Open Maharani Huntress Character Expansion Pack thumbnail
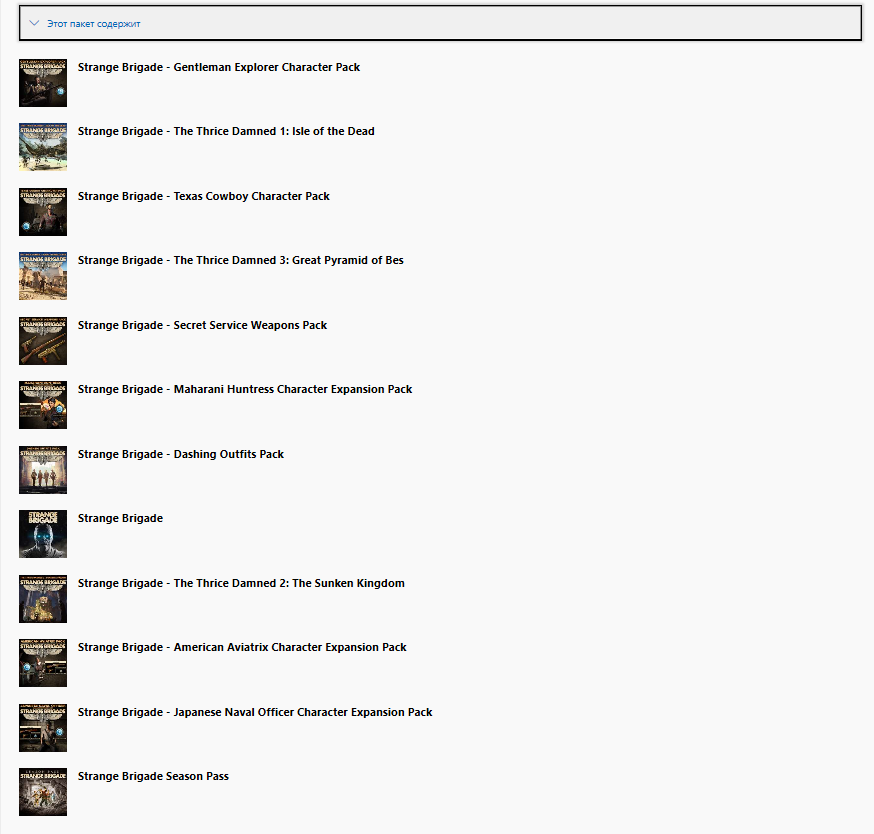This screenshot has height=834, width=874. pyautogui.click(x=43, y=405)
